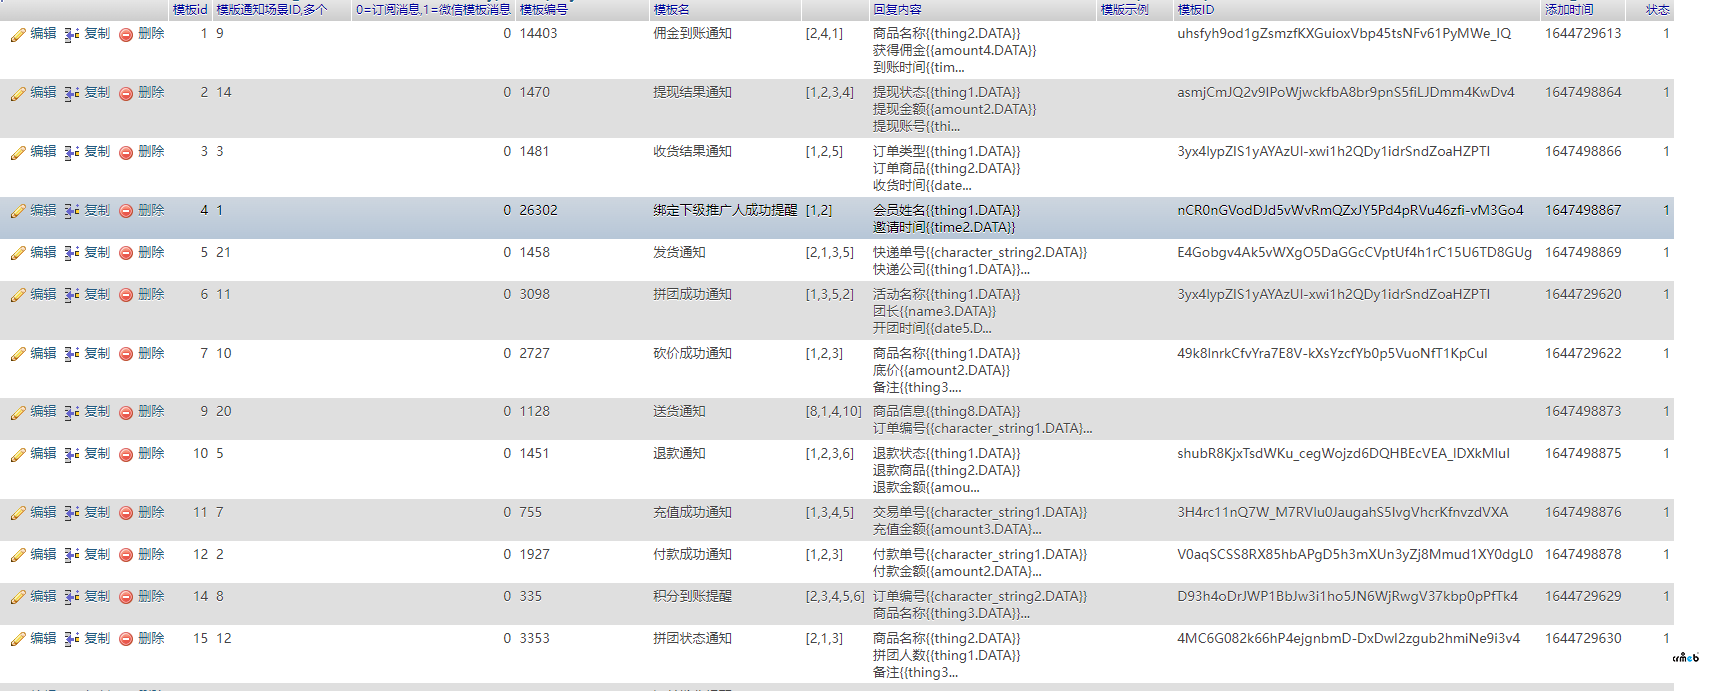This screenshot has width=1719, height=691.
Task: Click the [2,3,4,5,6] cell in 积分到账提醒 row
Action: (835, 597)
